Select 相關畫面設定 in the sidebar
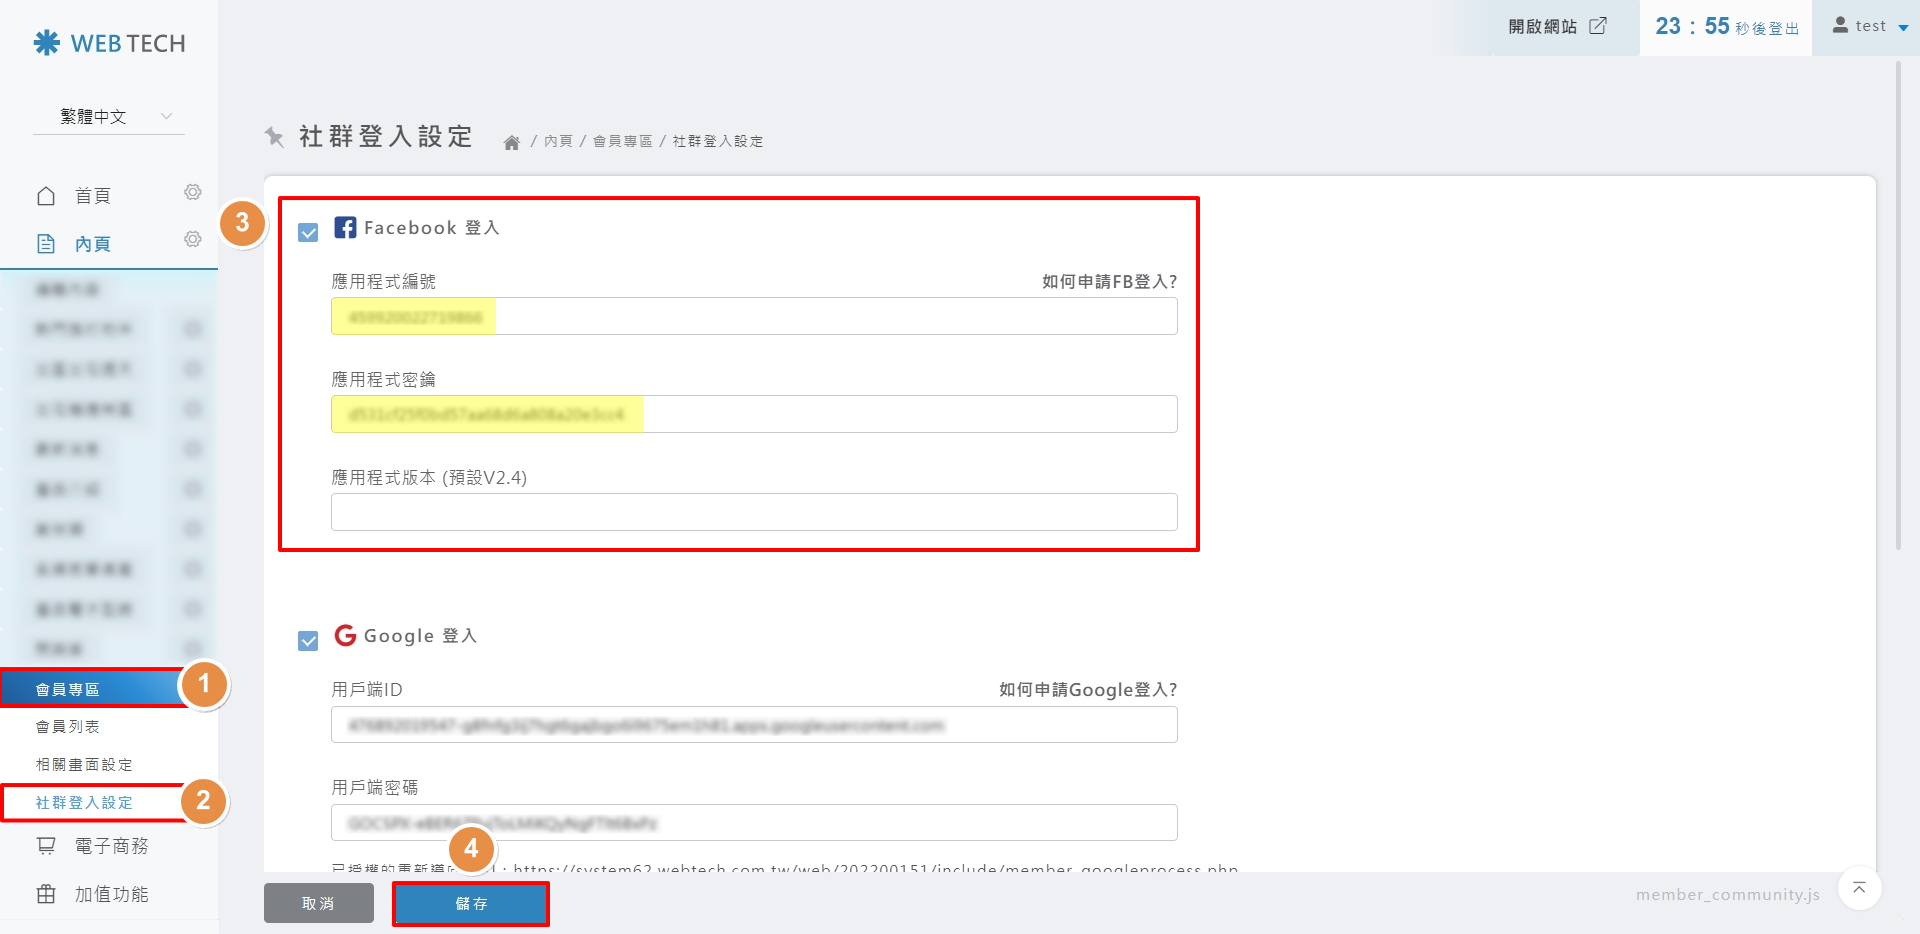1920x934 pixels. coord(84,765)
